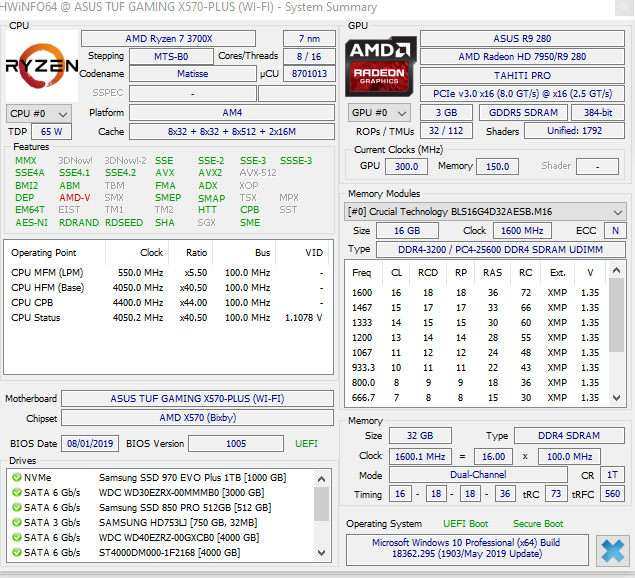This screenshot has height=578, width=635.
Task: Click the NVMe drive green status icon
Action: (x=17, y=478)
